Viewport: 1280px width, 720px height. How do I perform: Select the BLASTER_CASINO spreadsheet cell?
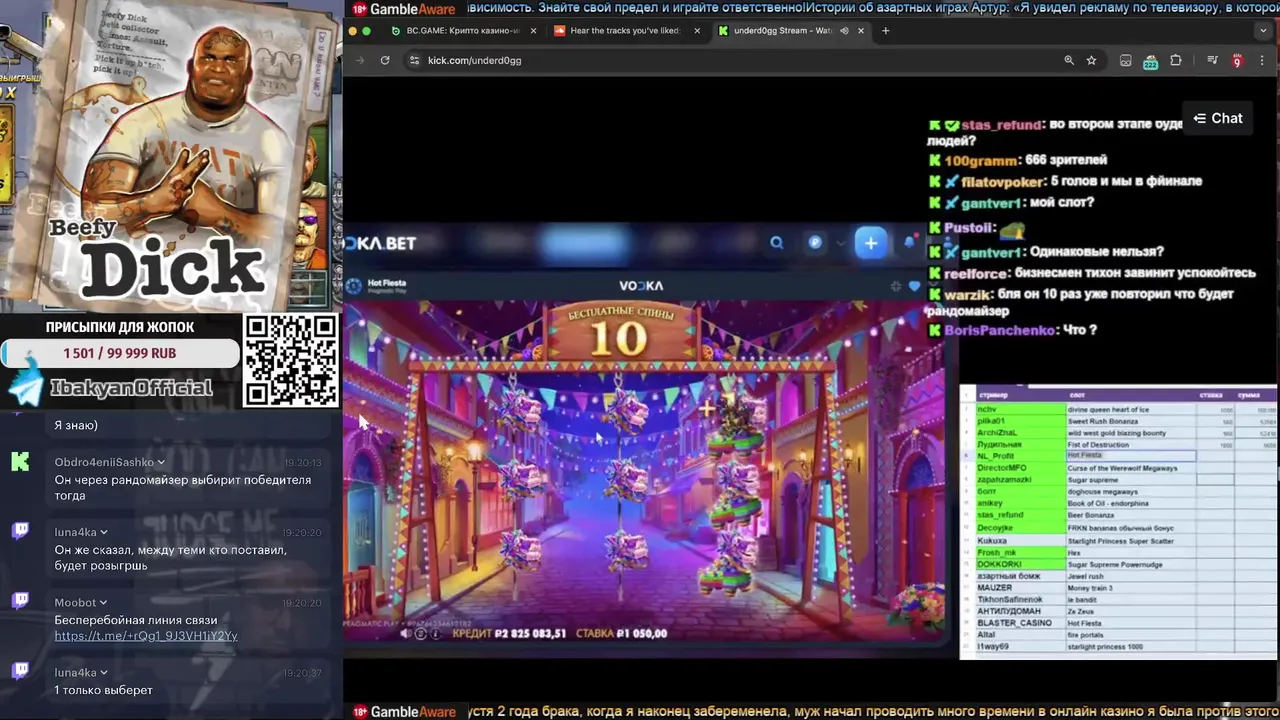tap(1020, 623)
